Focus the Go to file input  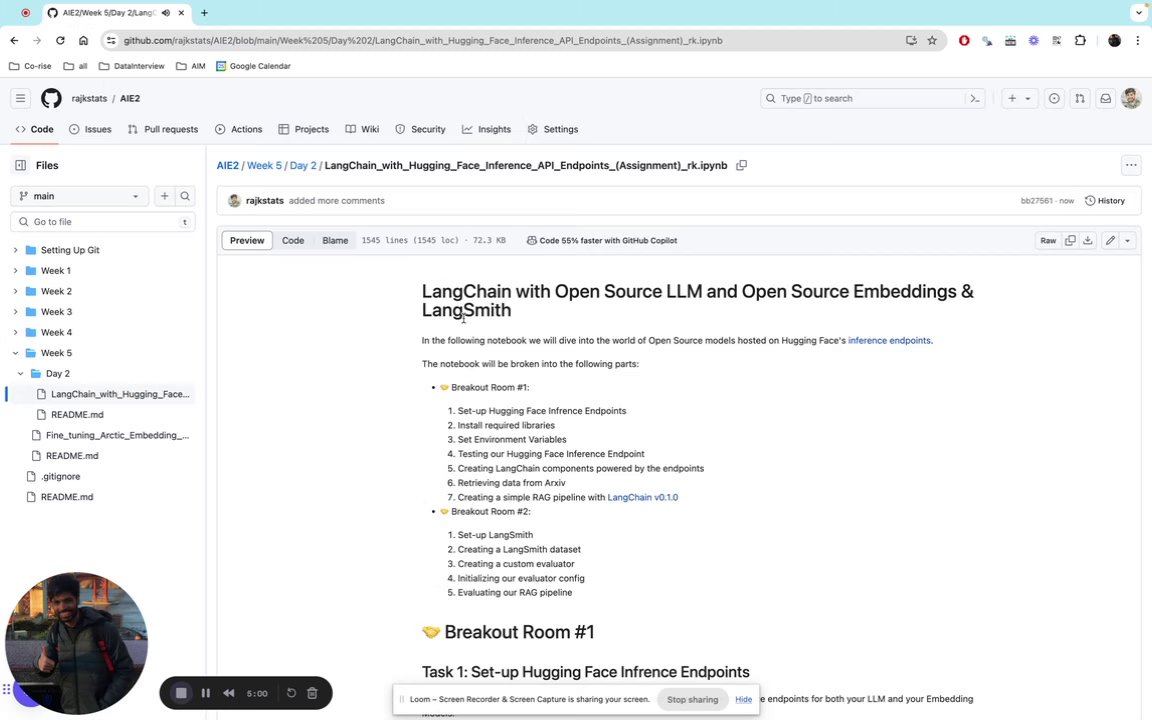coord(103,222)
